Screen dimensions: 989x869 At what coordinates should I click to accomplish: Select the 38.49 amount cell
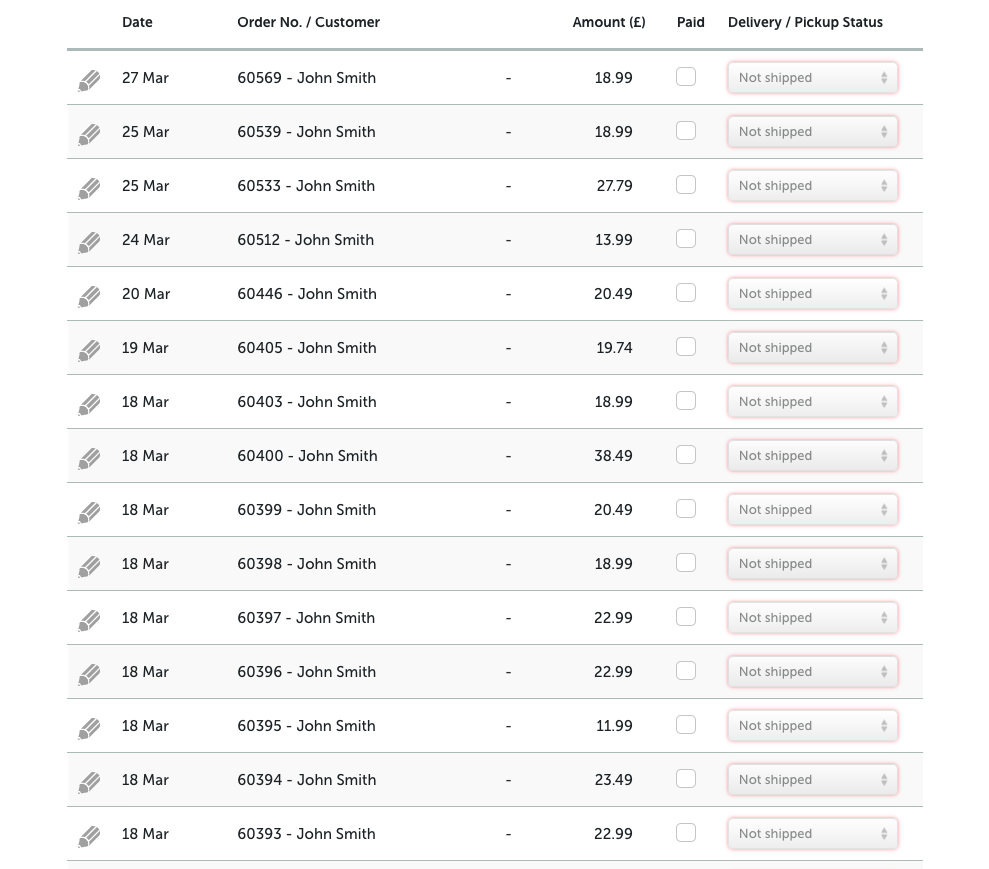[x=613, y=456]
